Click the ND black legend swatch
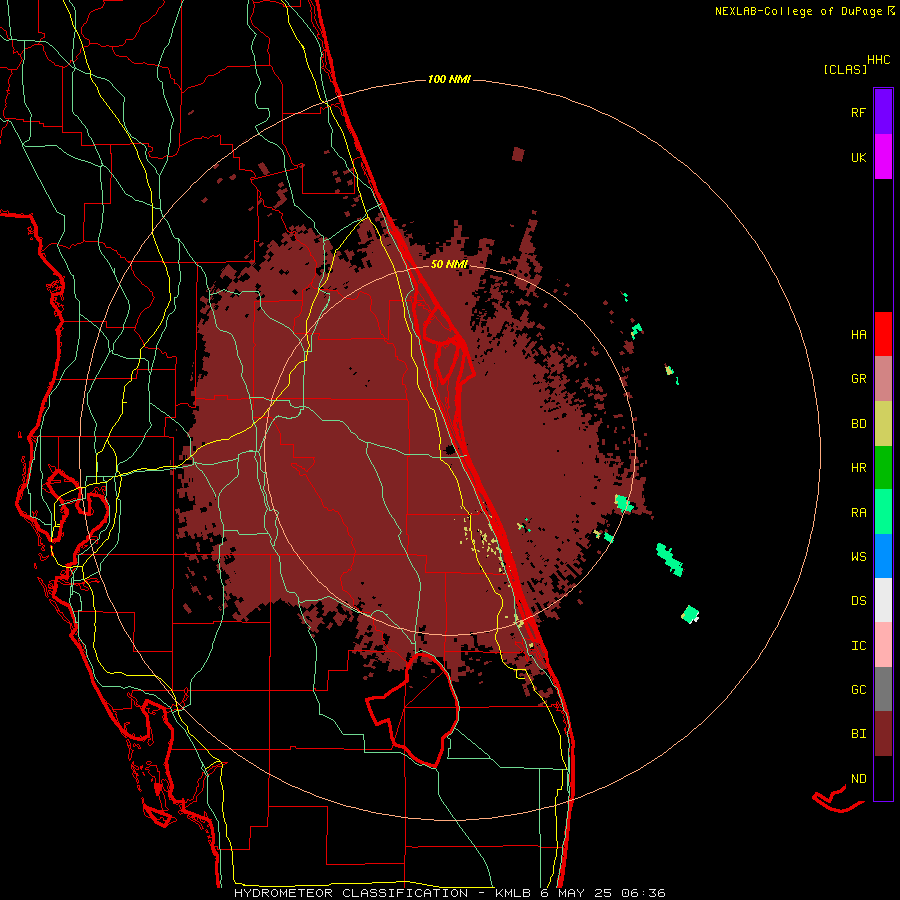Viewport: 900px width, 900px height. click(883, 778)
